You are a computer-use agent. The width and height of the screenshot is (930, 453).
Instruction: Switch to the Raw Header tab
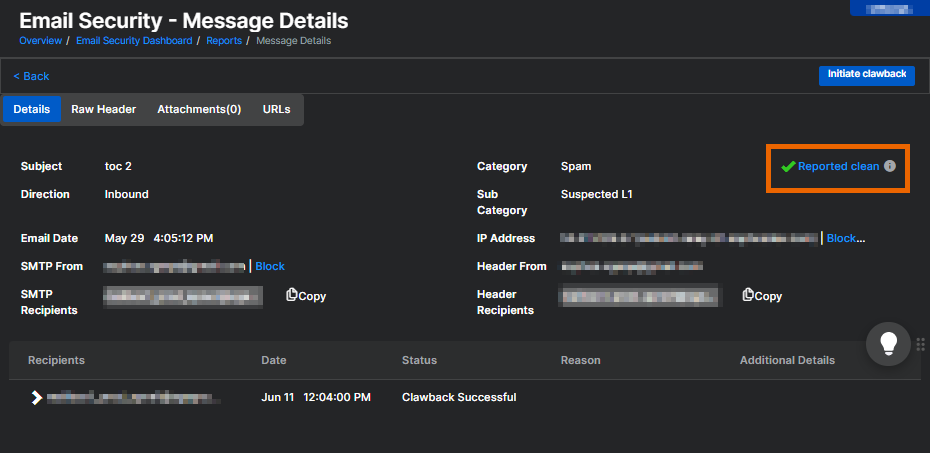pos(103,109)
